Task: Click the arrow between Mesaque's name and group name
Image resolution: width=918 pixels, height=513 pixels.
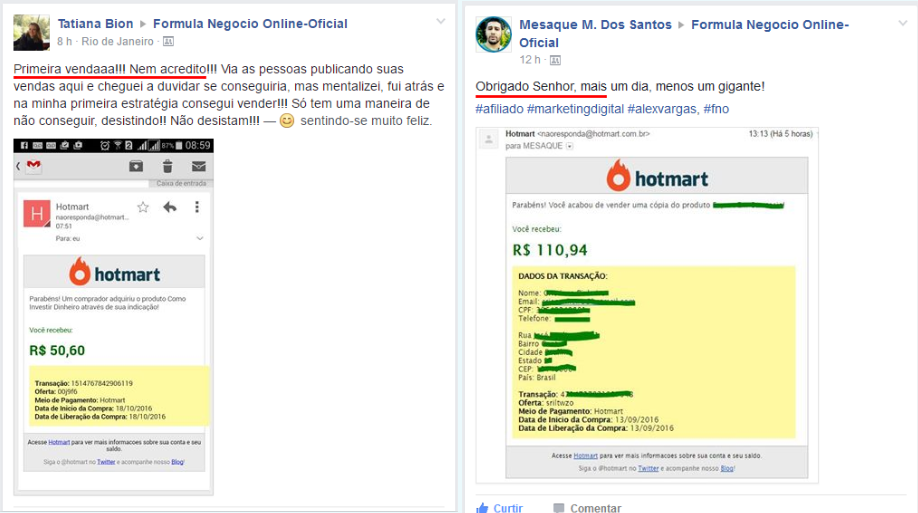Action: point(681,25)
